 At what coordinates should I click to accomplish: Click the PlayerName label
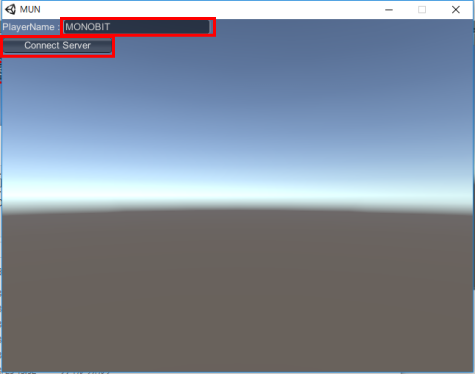pos(28,27)
